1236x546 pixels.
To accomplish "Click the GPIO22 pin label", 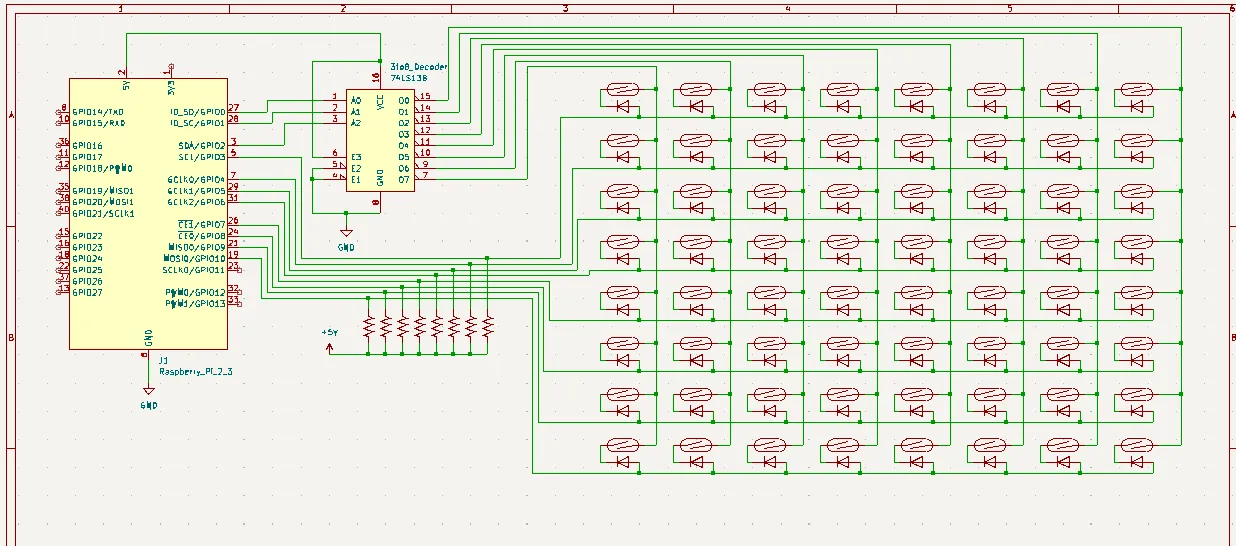I will tap(87, 236).
